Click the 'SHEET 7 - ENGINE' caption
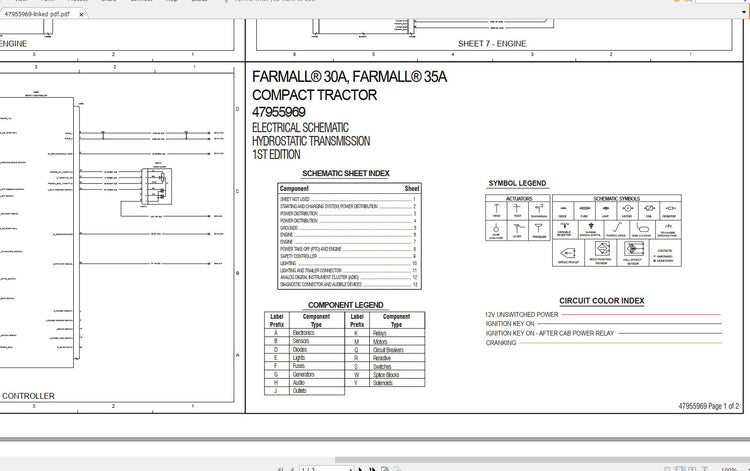 (492, 44)
